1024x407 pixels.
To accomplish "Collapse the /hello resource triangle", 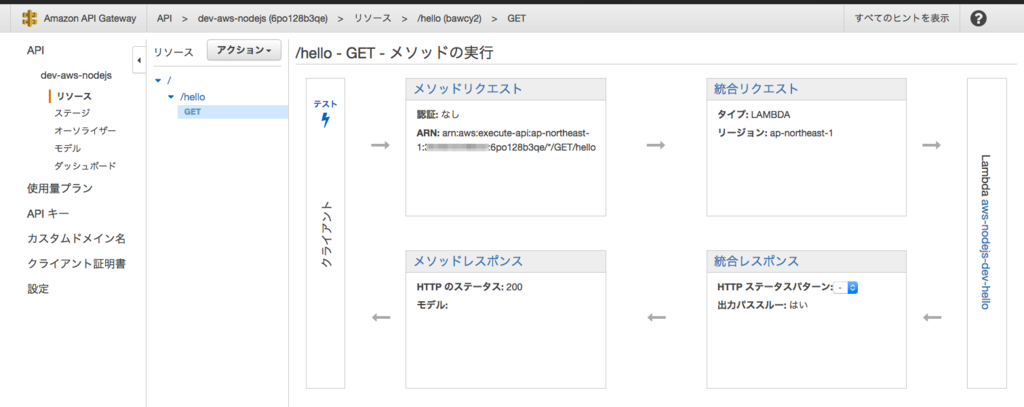I will click(171, 97).
